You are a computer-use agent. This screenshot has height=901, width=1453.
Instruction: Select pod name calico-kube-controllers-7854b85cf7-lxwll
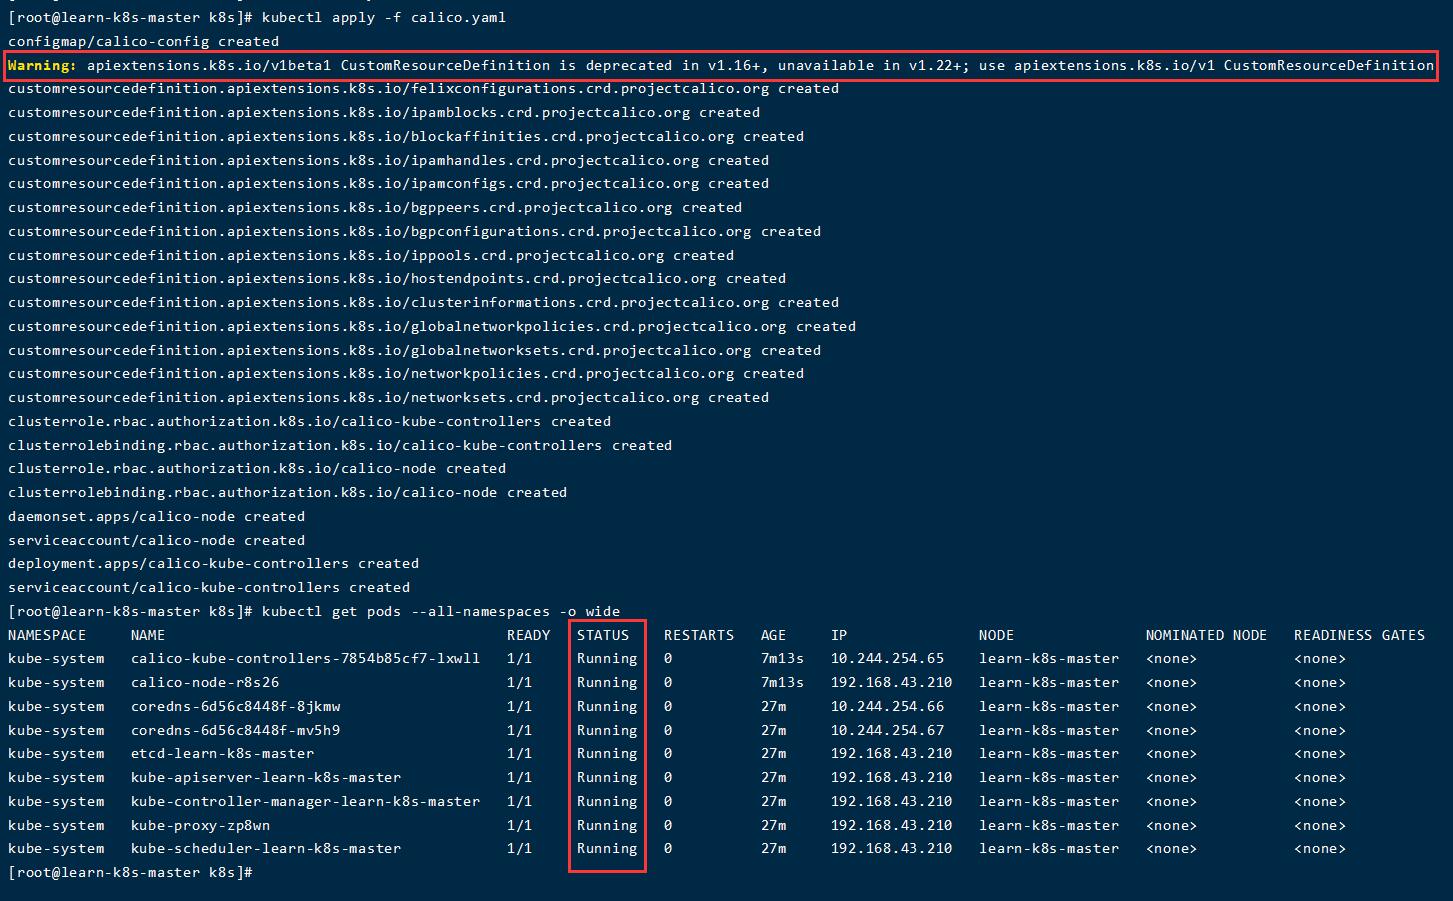point(306,659)
